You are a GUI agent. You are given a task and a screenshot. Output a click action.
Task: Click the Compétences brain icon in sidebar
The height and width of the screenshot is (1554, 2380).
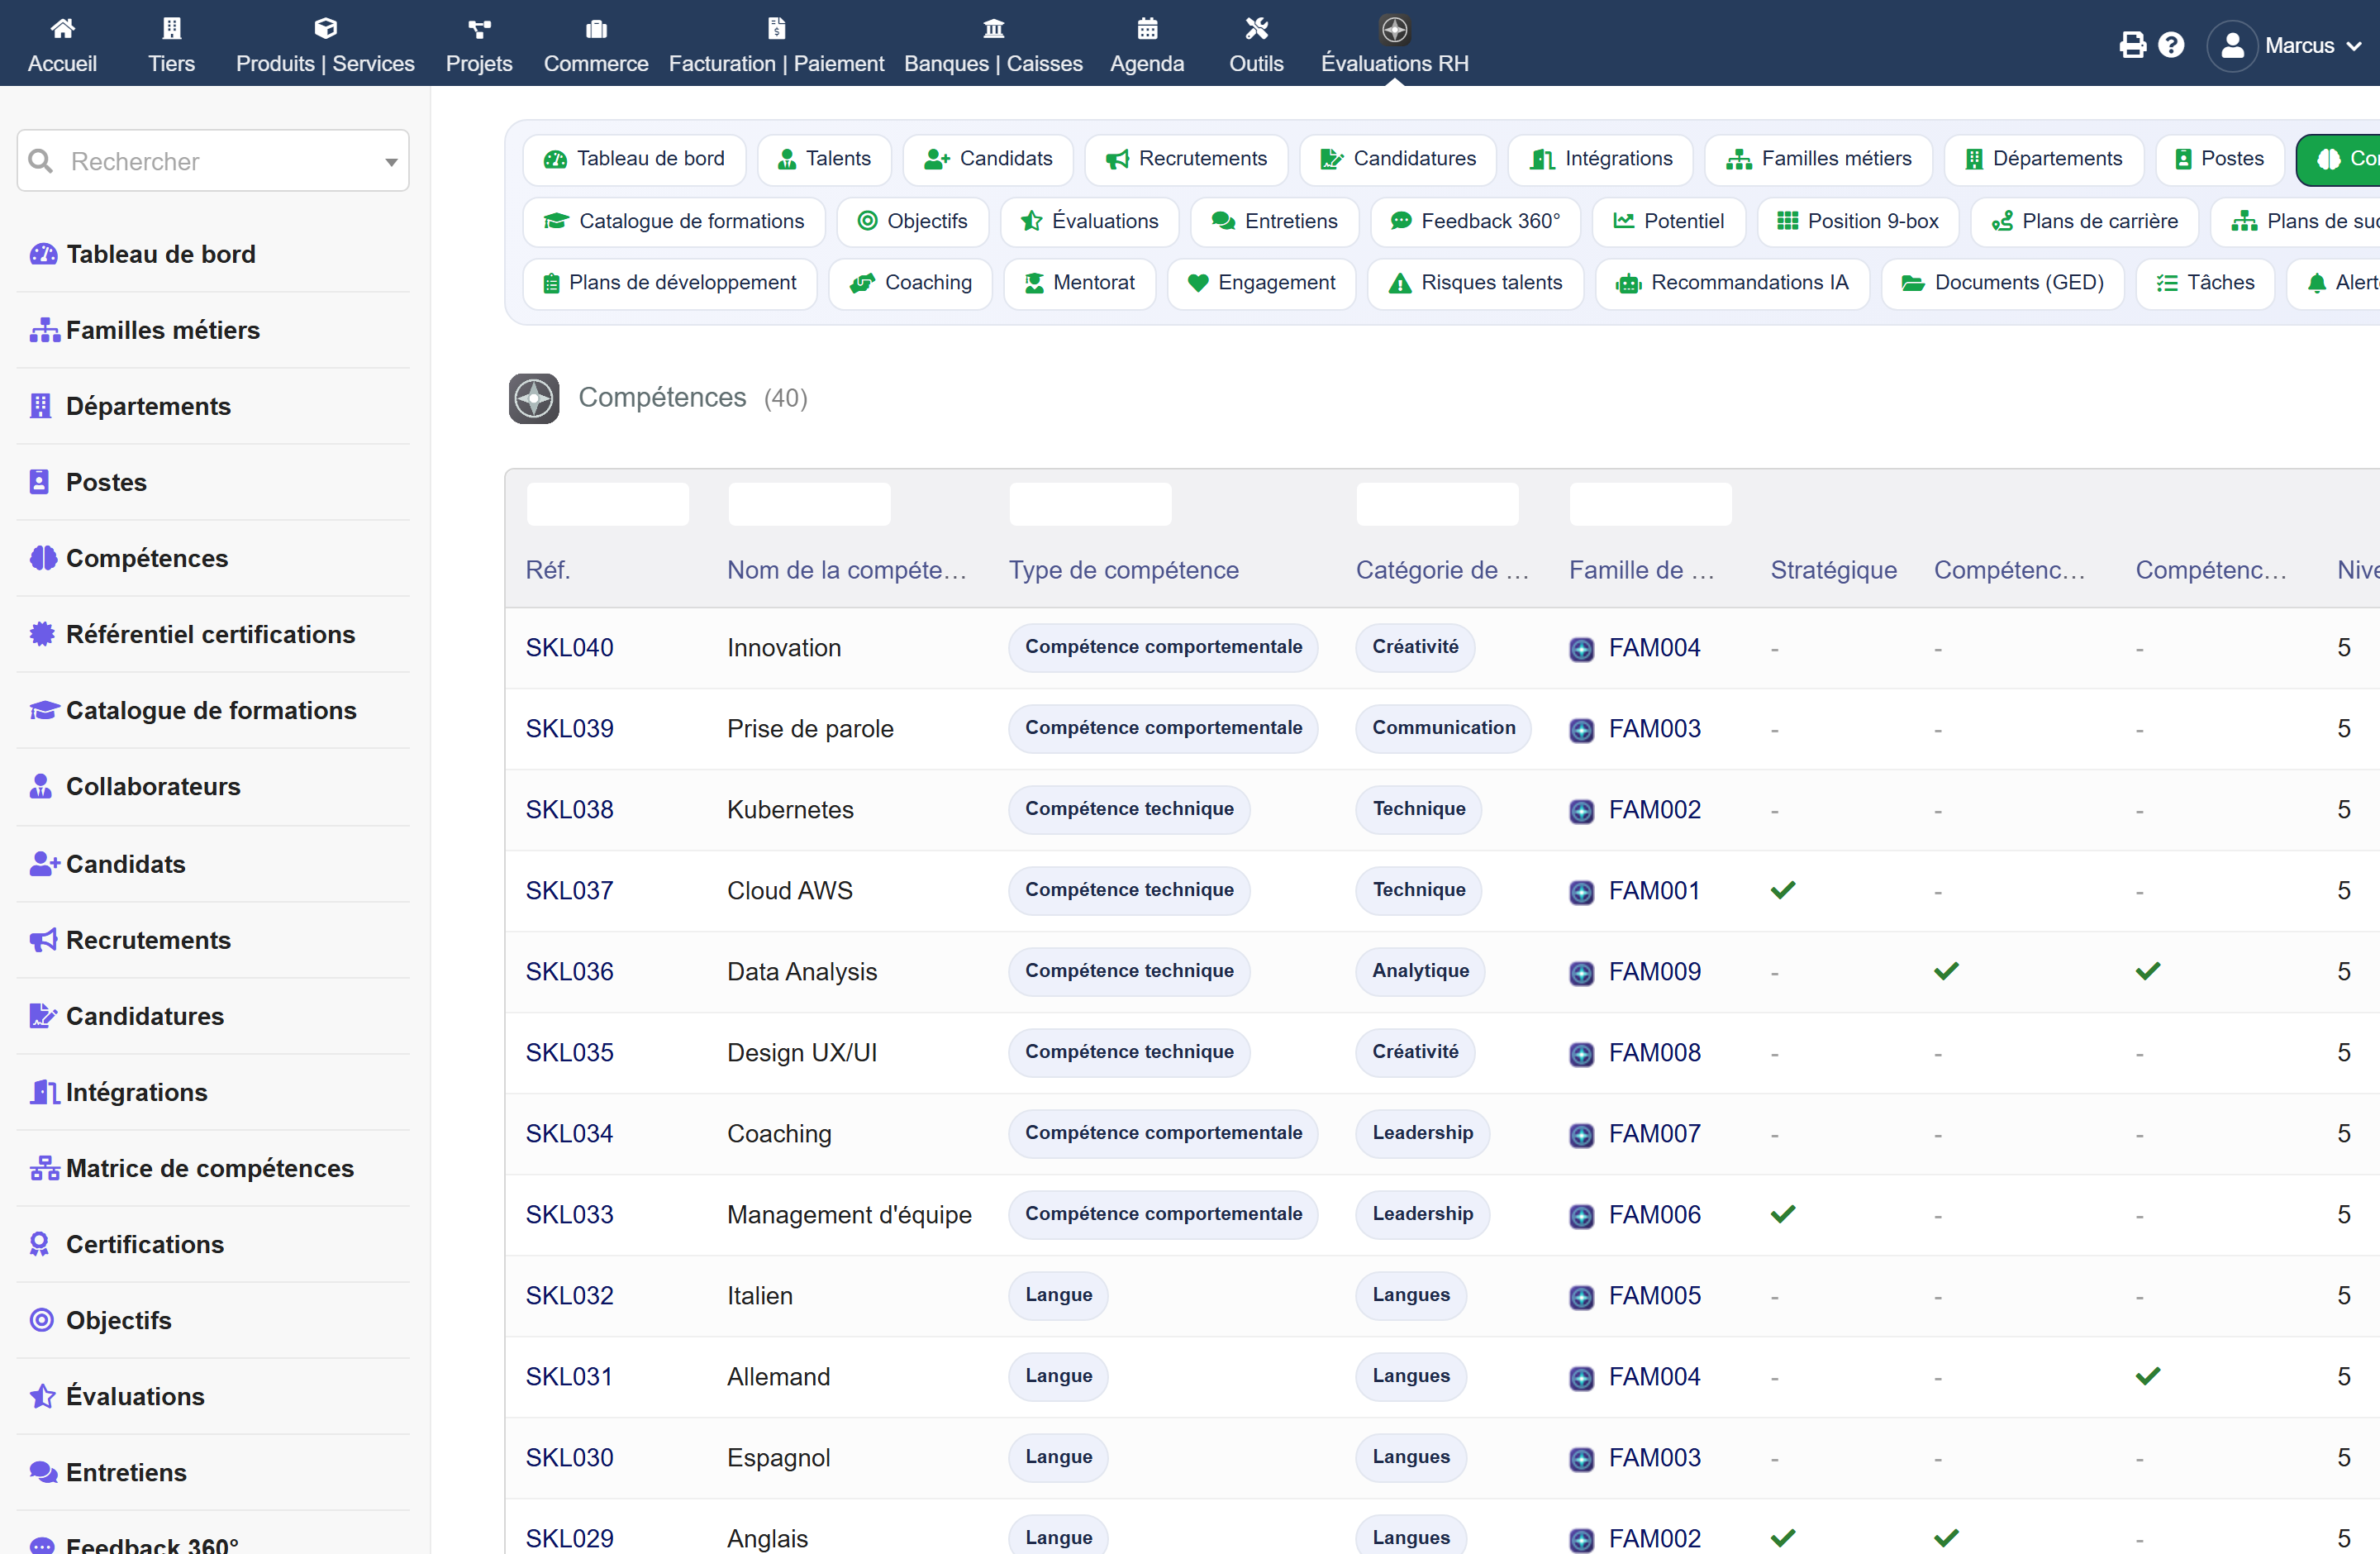(x=43, y=558)
